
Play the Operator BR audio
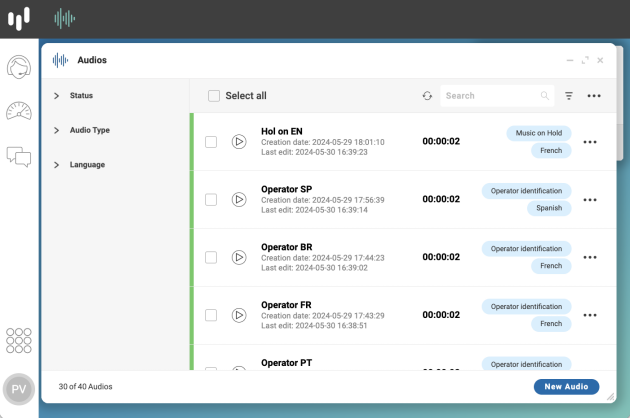[x=239, y=257]
